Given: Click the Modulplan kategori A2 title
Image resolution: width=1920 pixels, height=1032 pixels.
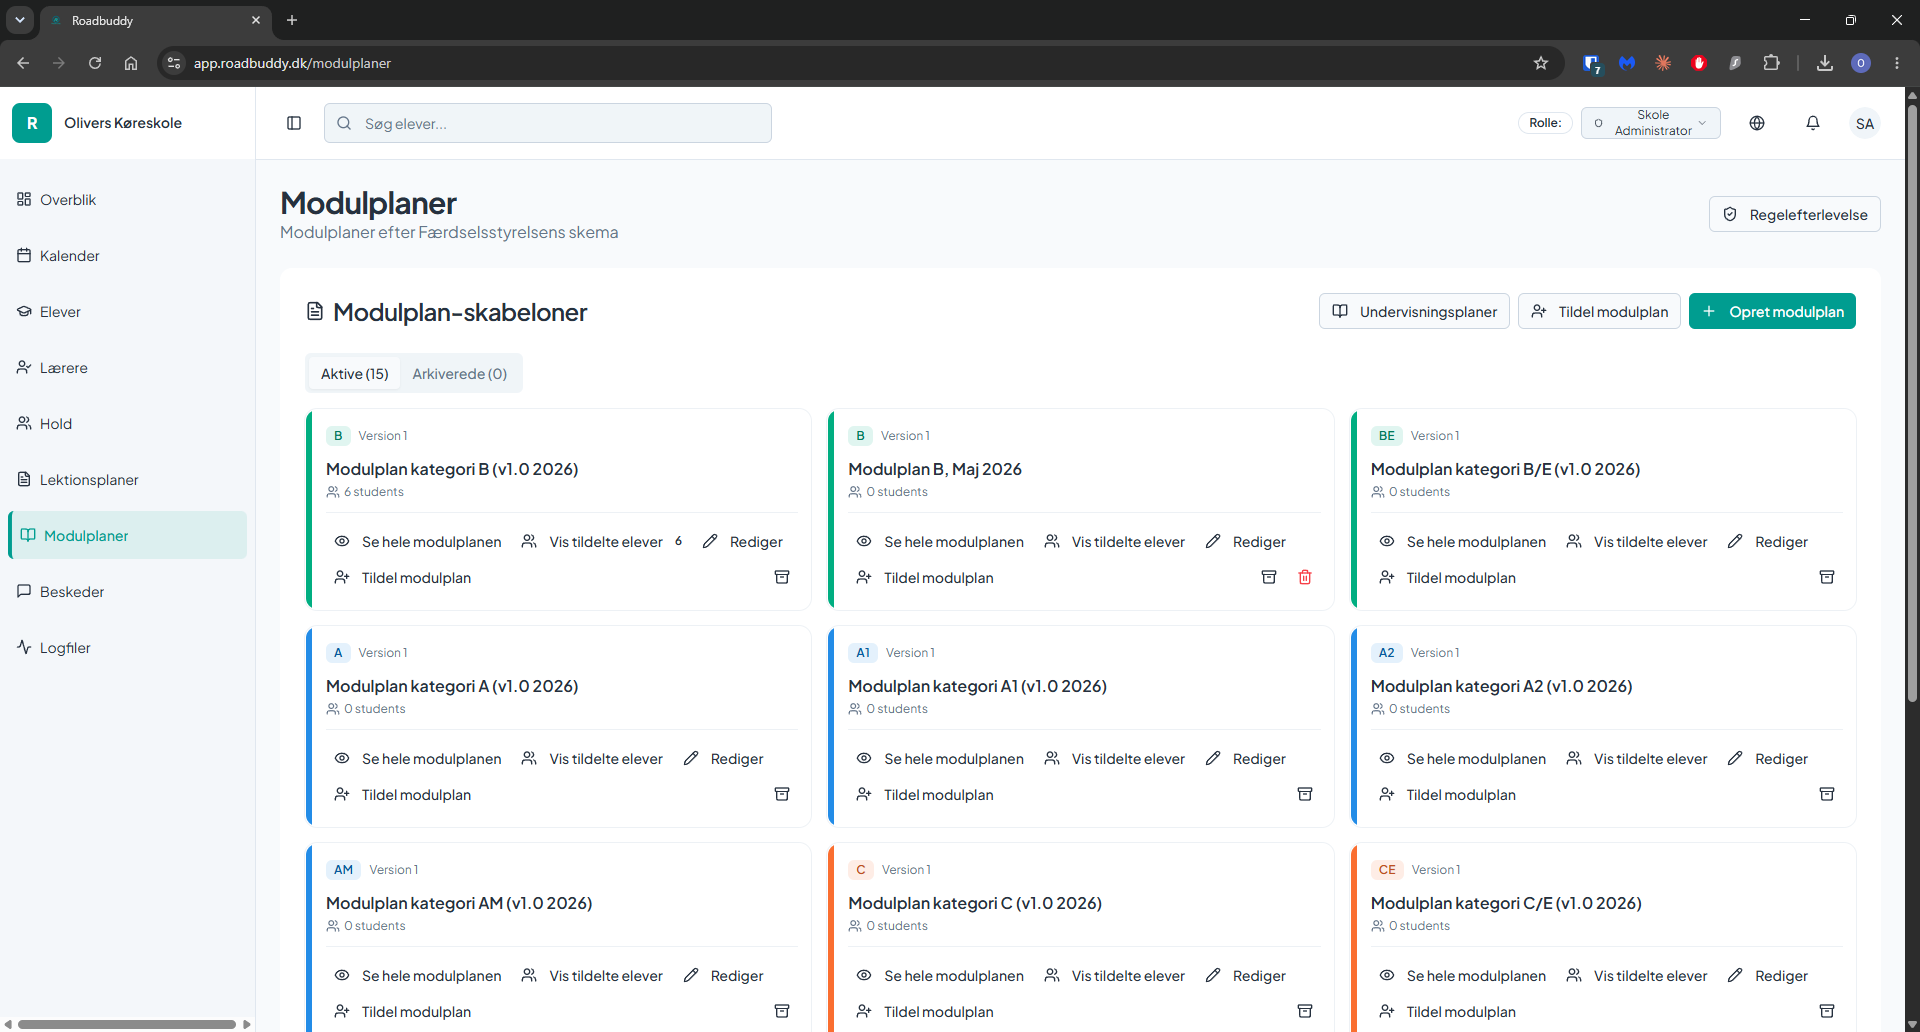Looking at the screenshot, I should (1501, 686).
